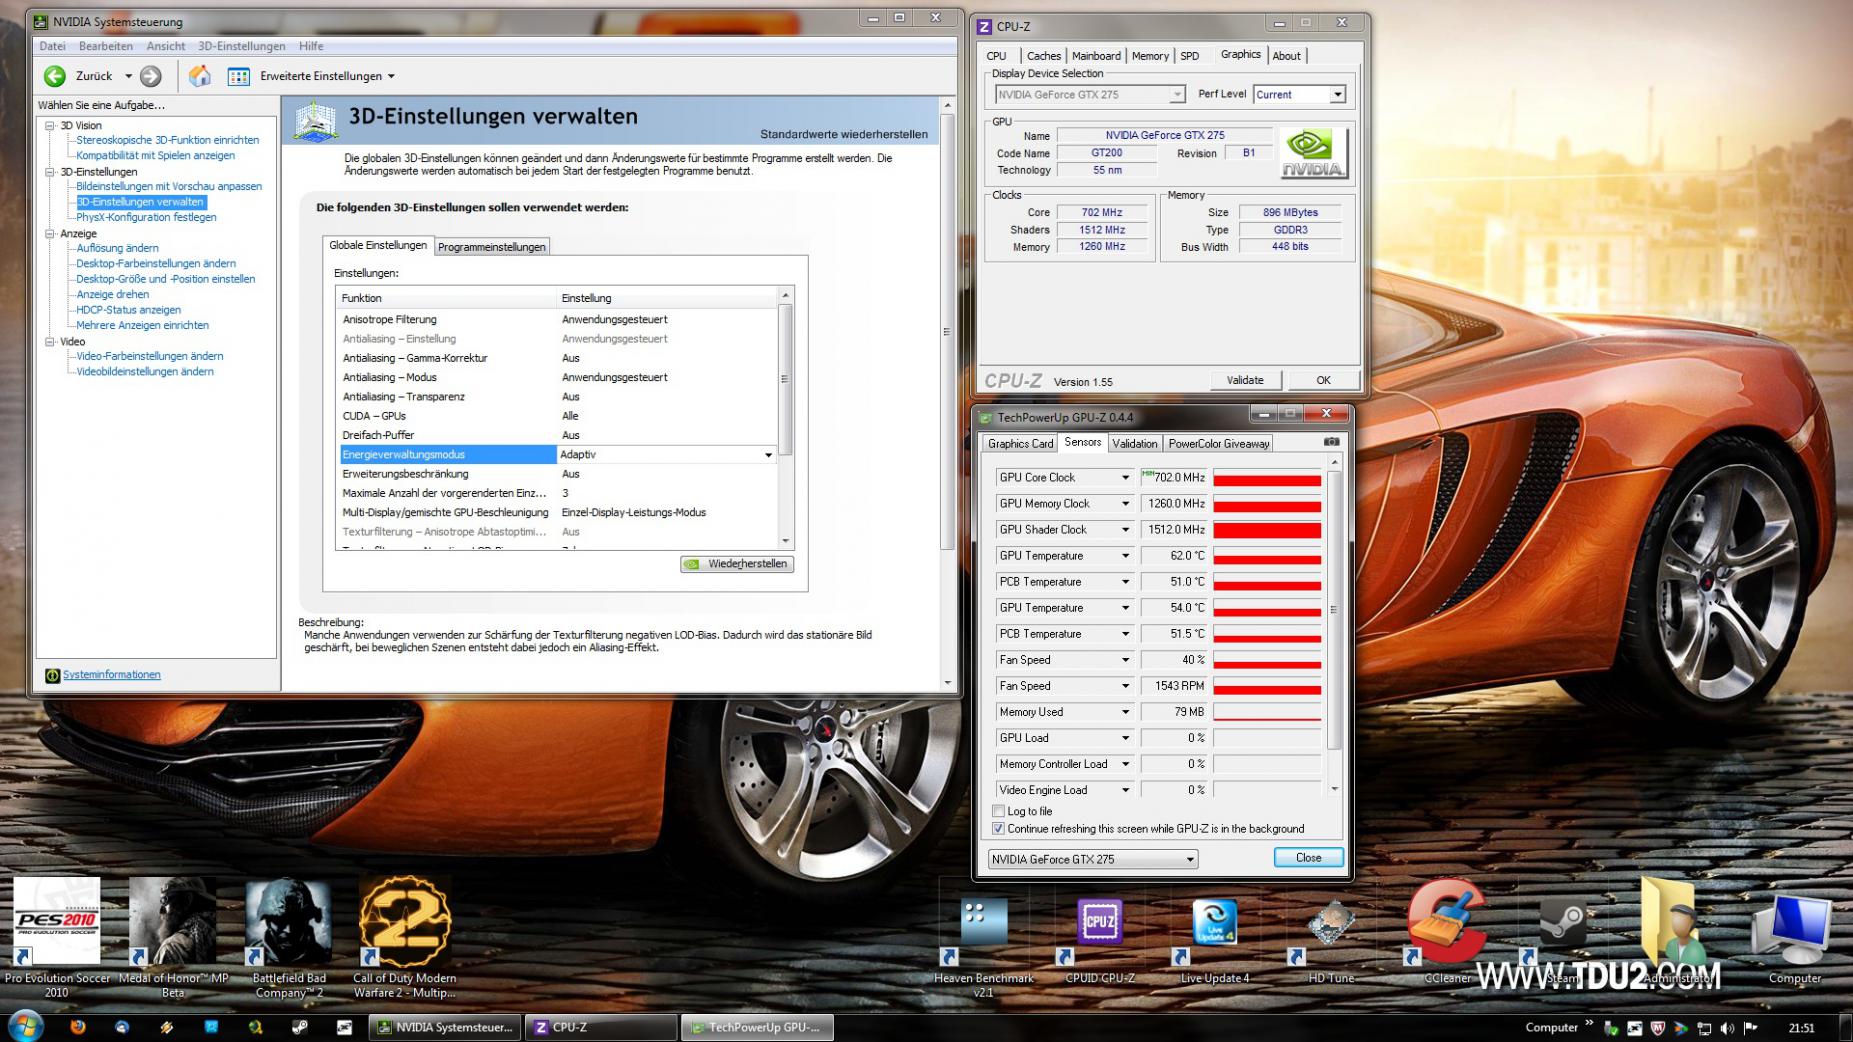
Task: Select Mehrere Anzeigen einrichten tree item
Action: (143, 325)
